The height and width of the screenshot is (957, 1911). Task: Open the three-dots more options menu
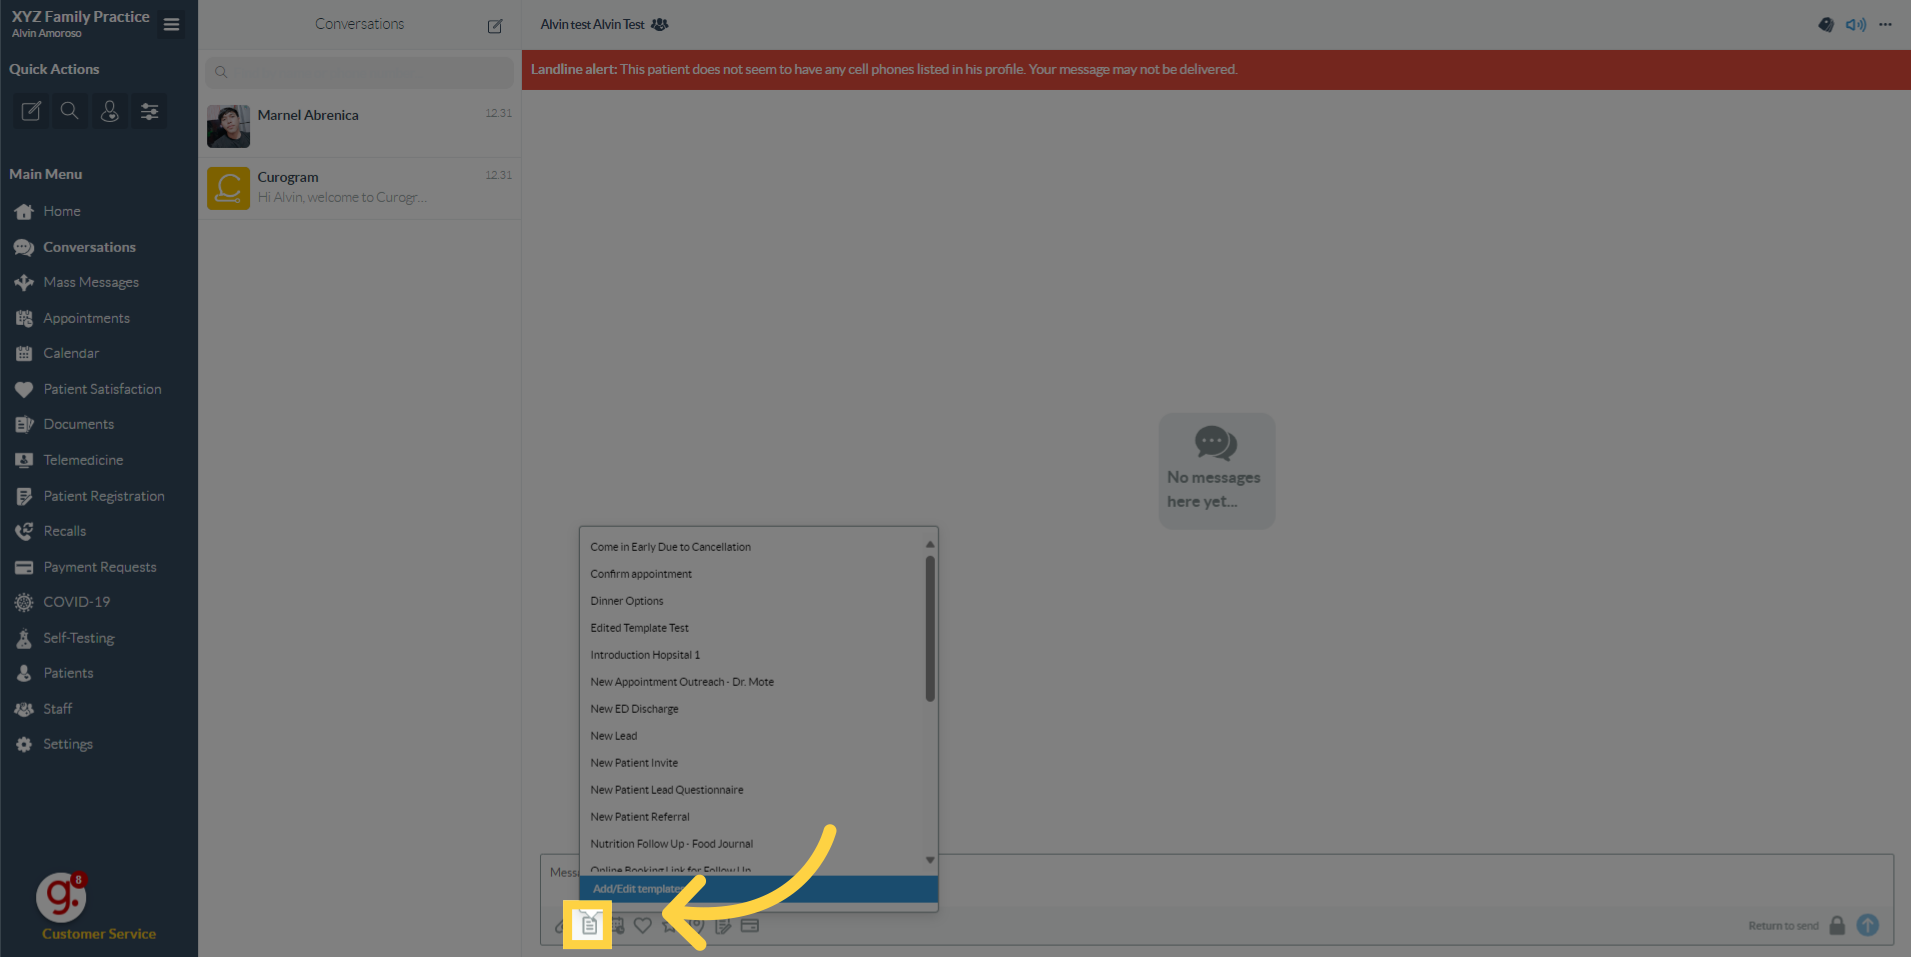pos(1885,25)
